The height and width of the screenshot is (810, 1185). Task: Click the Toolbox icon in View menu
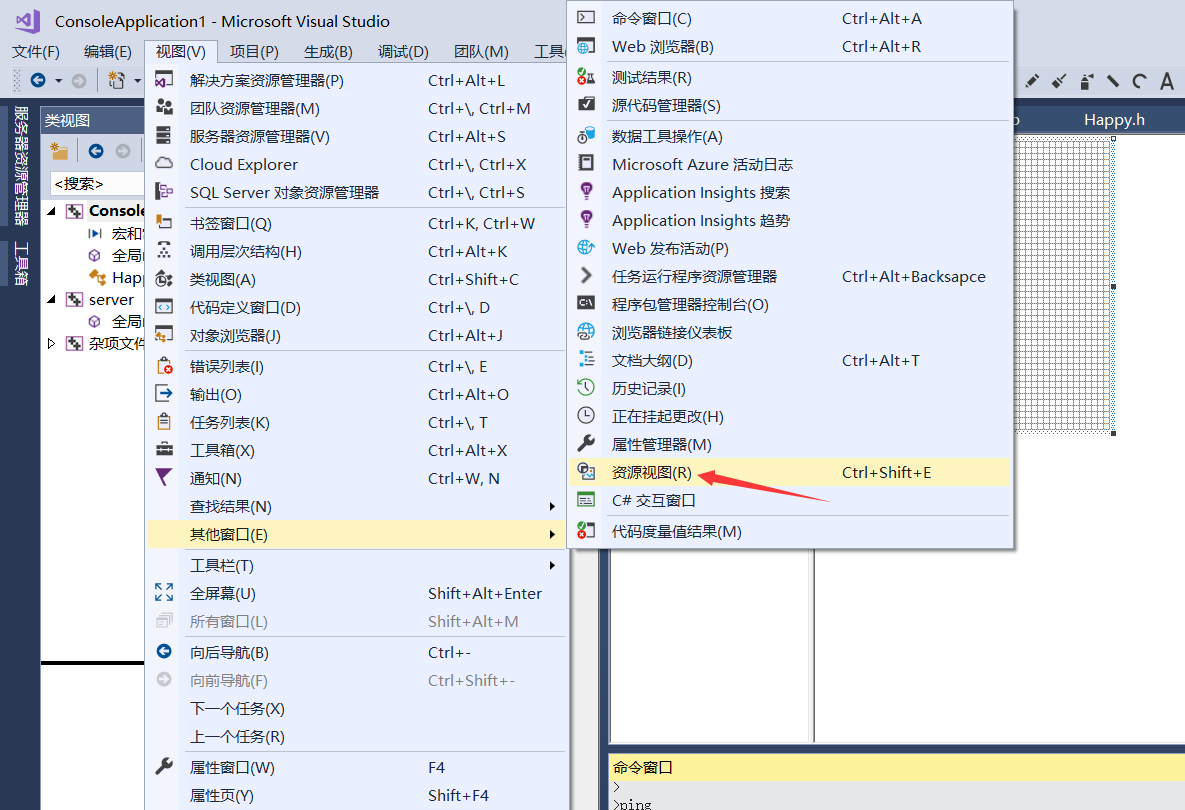(x=164, y=450)
